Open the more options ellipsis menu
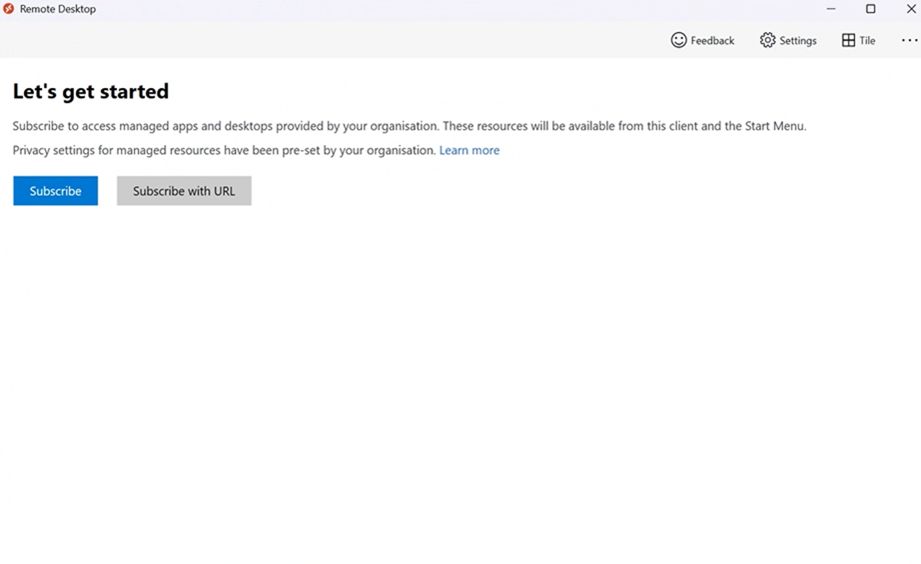Viewport: 921px width, 564px height. 908,40
